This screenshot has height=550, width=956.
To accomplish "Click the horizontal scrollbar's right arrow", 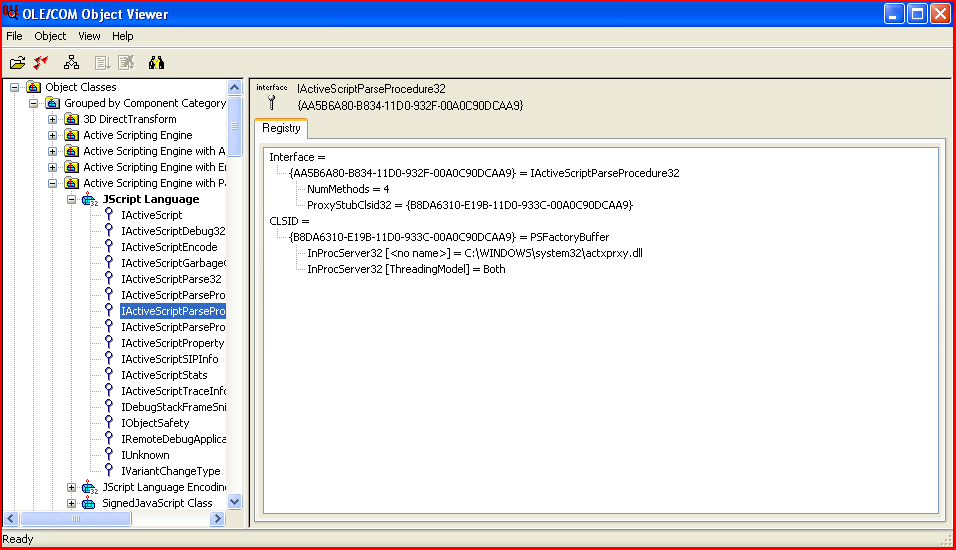I will [x=218, y=518].
